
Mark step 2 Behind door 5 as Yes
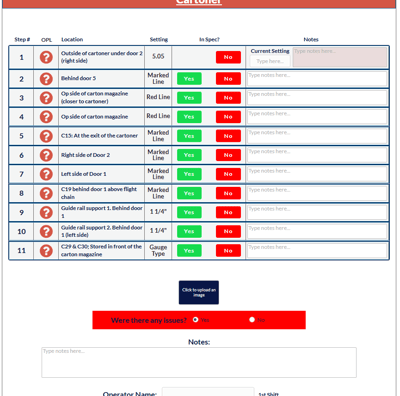click(189, 79)
